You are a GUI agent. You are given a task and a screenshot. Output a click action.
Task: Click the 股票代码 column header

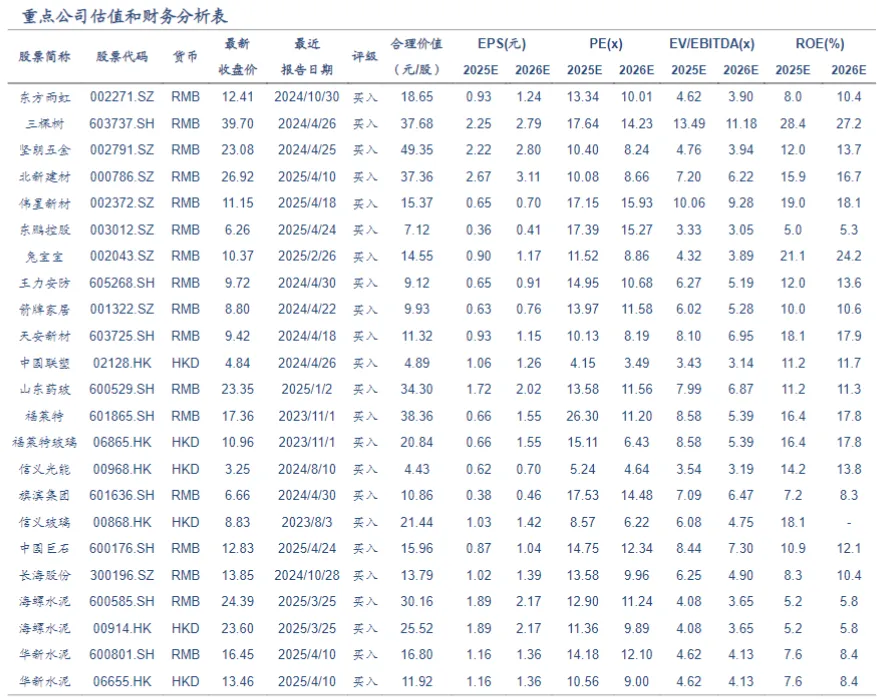[122, 57]
